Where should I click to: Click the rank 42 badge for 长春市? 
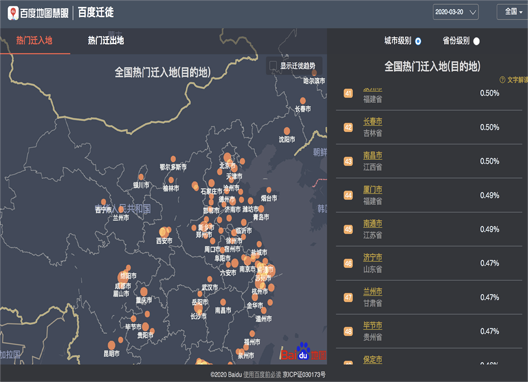point(348,127)
